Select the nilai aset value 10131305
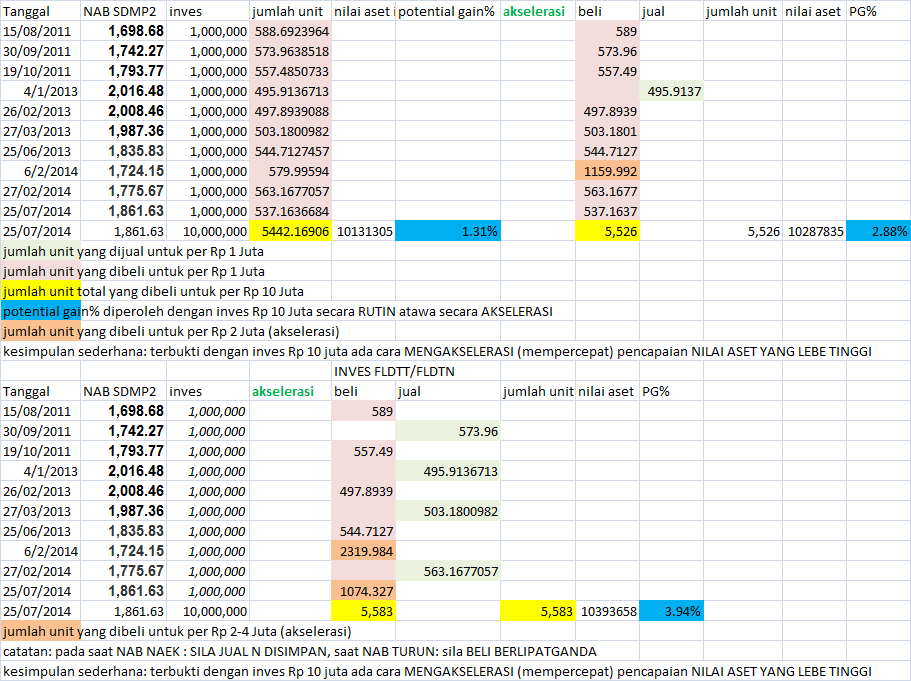Screen dimensions: 911x681 point(364,231)
